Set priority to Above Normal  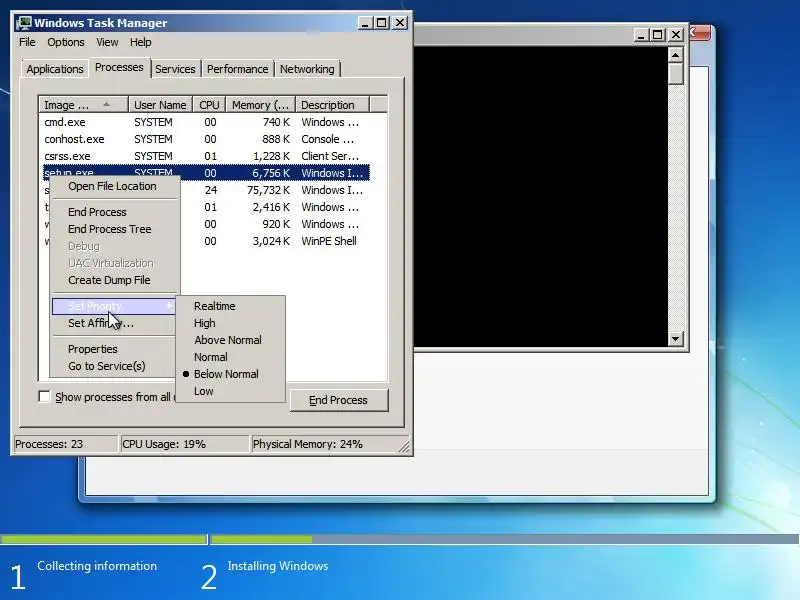(x=230, y=340)
